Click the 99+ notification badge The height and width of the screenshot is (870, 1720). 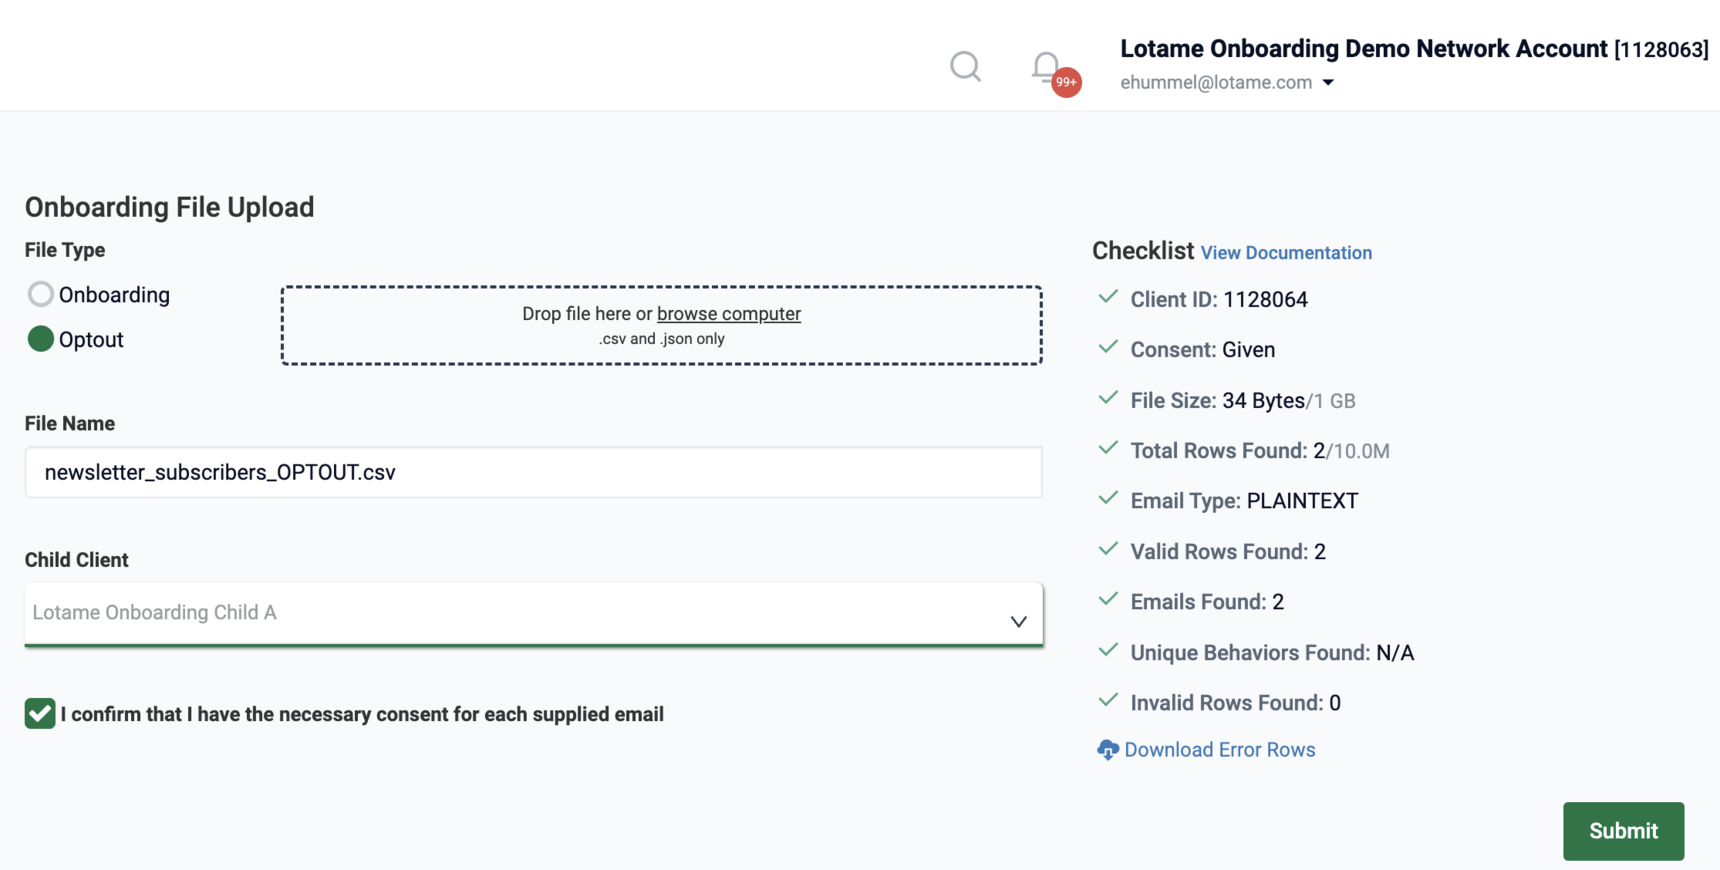click(x=1067, y=82)
